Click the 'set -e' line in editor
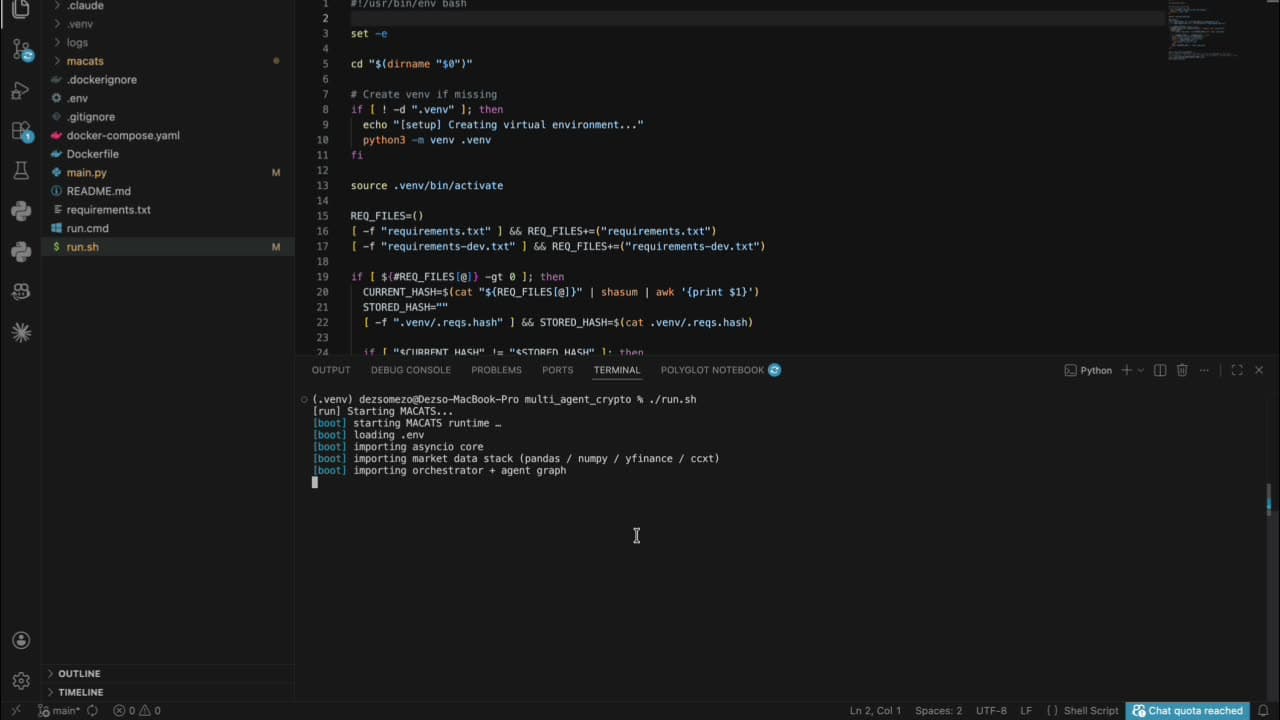Image resolution: width=1280 pixels, height=720 pixels. pyautogui.click(x=369, y=34)
